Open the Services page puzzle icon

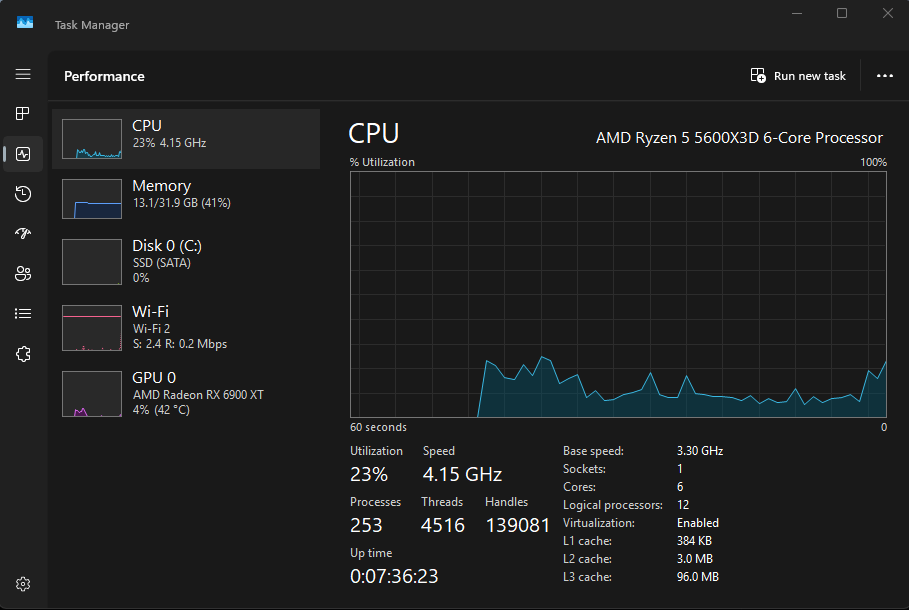pyautogui.click(x=23, y=354)
